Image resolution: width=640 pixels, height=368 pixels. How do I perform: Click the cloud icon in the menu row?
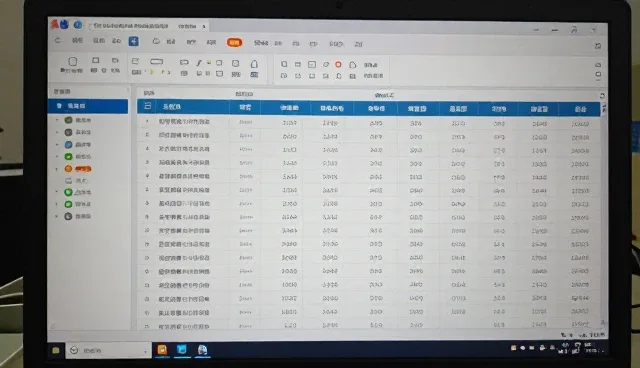click(156, 41)
